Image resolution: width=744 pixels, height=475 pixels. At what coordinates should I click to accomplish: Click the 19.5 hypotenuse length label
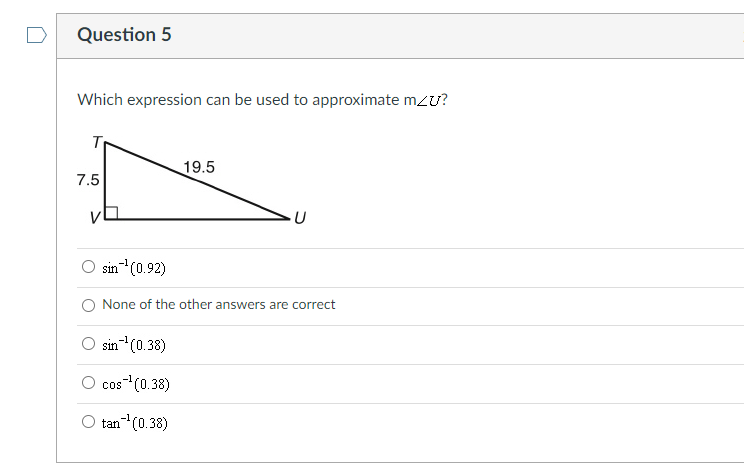(199, 167)
